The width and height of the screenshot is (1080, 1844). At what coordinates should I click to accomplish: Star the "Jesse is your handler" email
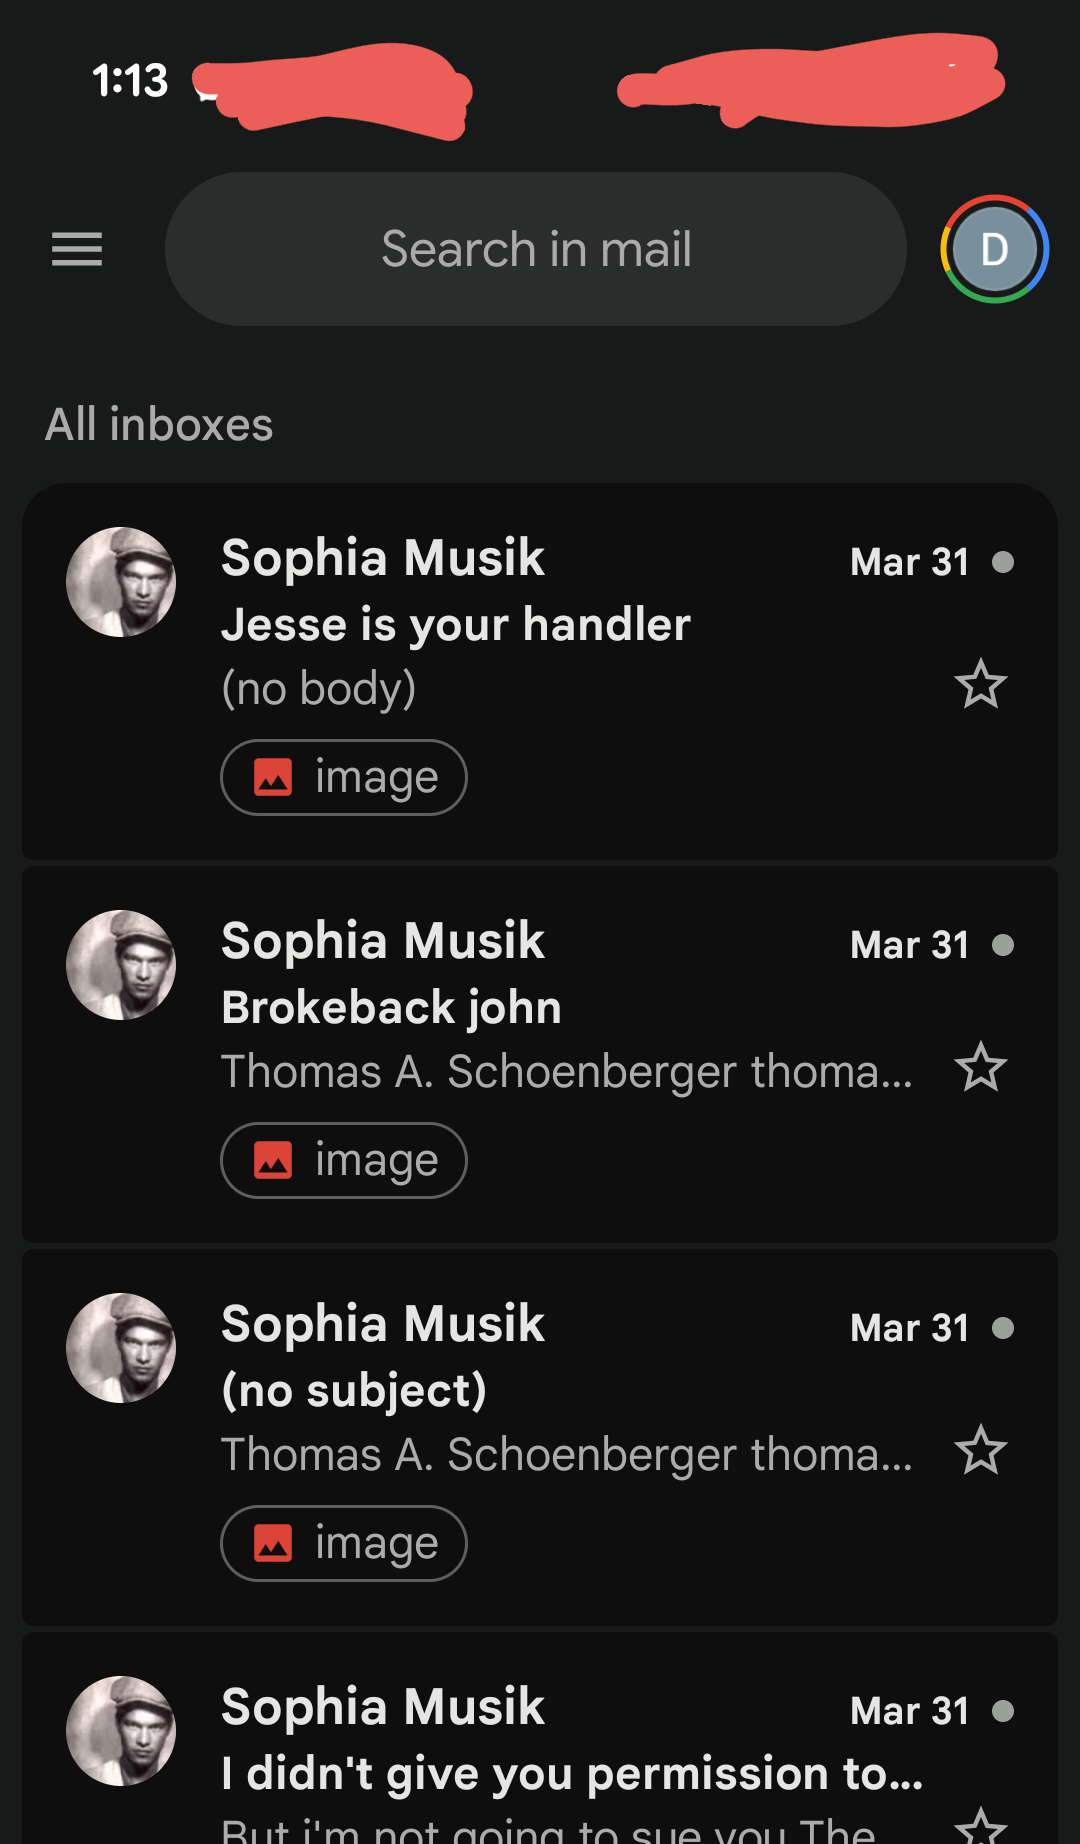[980, 685]
